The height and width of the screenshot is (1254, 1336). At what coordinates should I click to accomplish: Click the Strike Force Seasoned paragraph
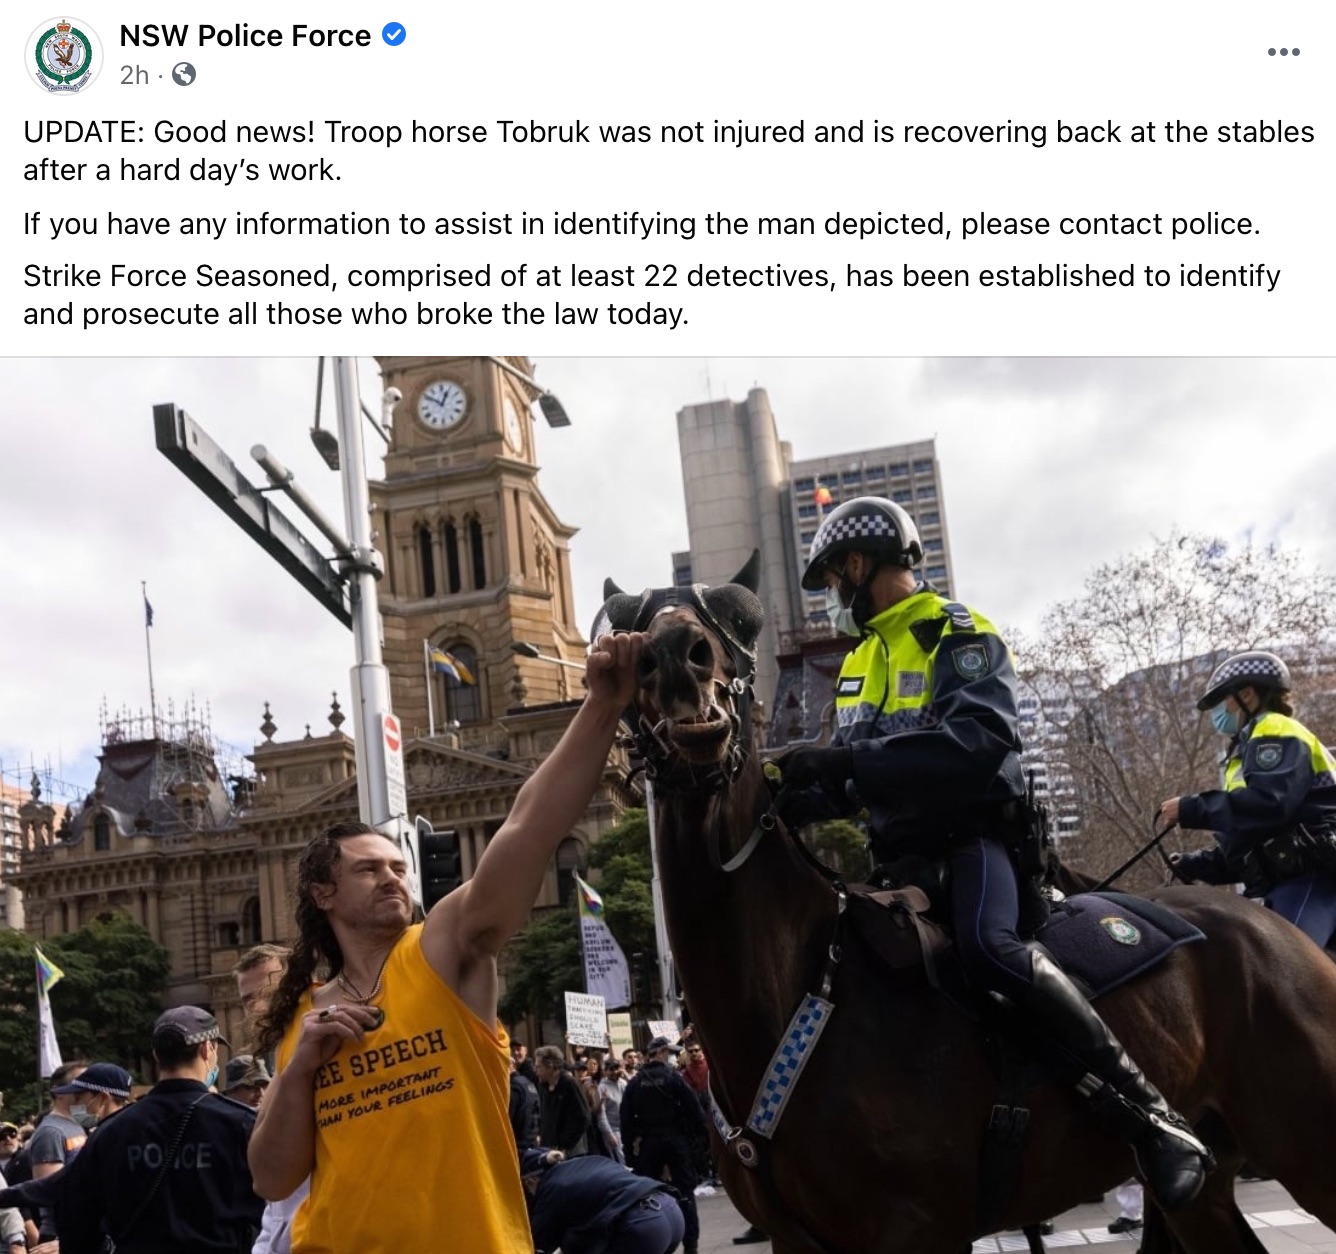point(652,295)
